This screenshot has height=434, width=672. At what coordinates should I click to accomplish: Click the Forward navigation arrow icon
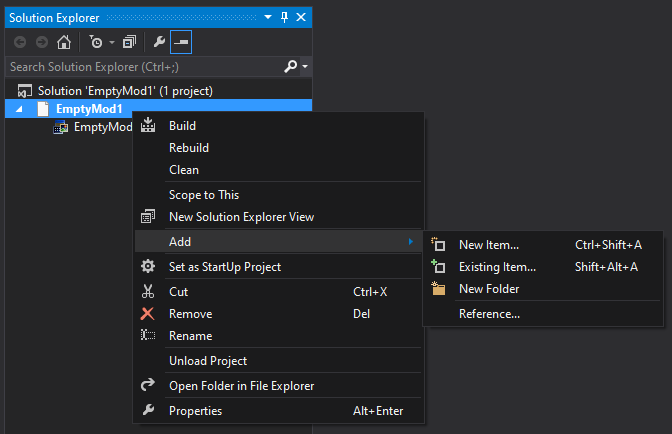click(x=41, y=42)
